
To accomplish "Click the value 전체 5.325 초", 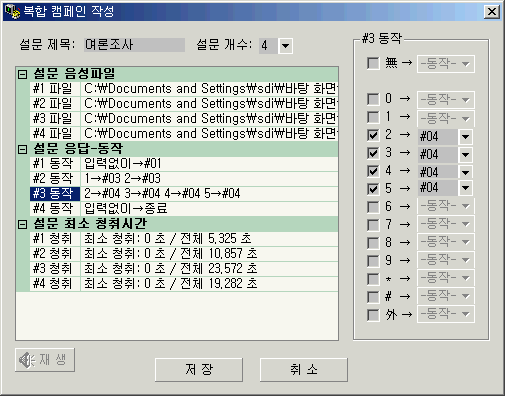I will (216, 239).
